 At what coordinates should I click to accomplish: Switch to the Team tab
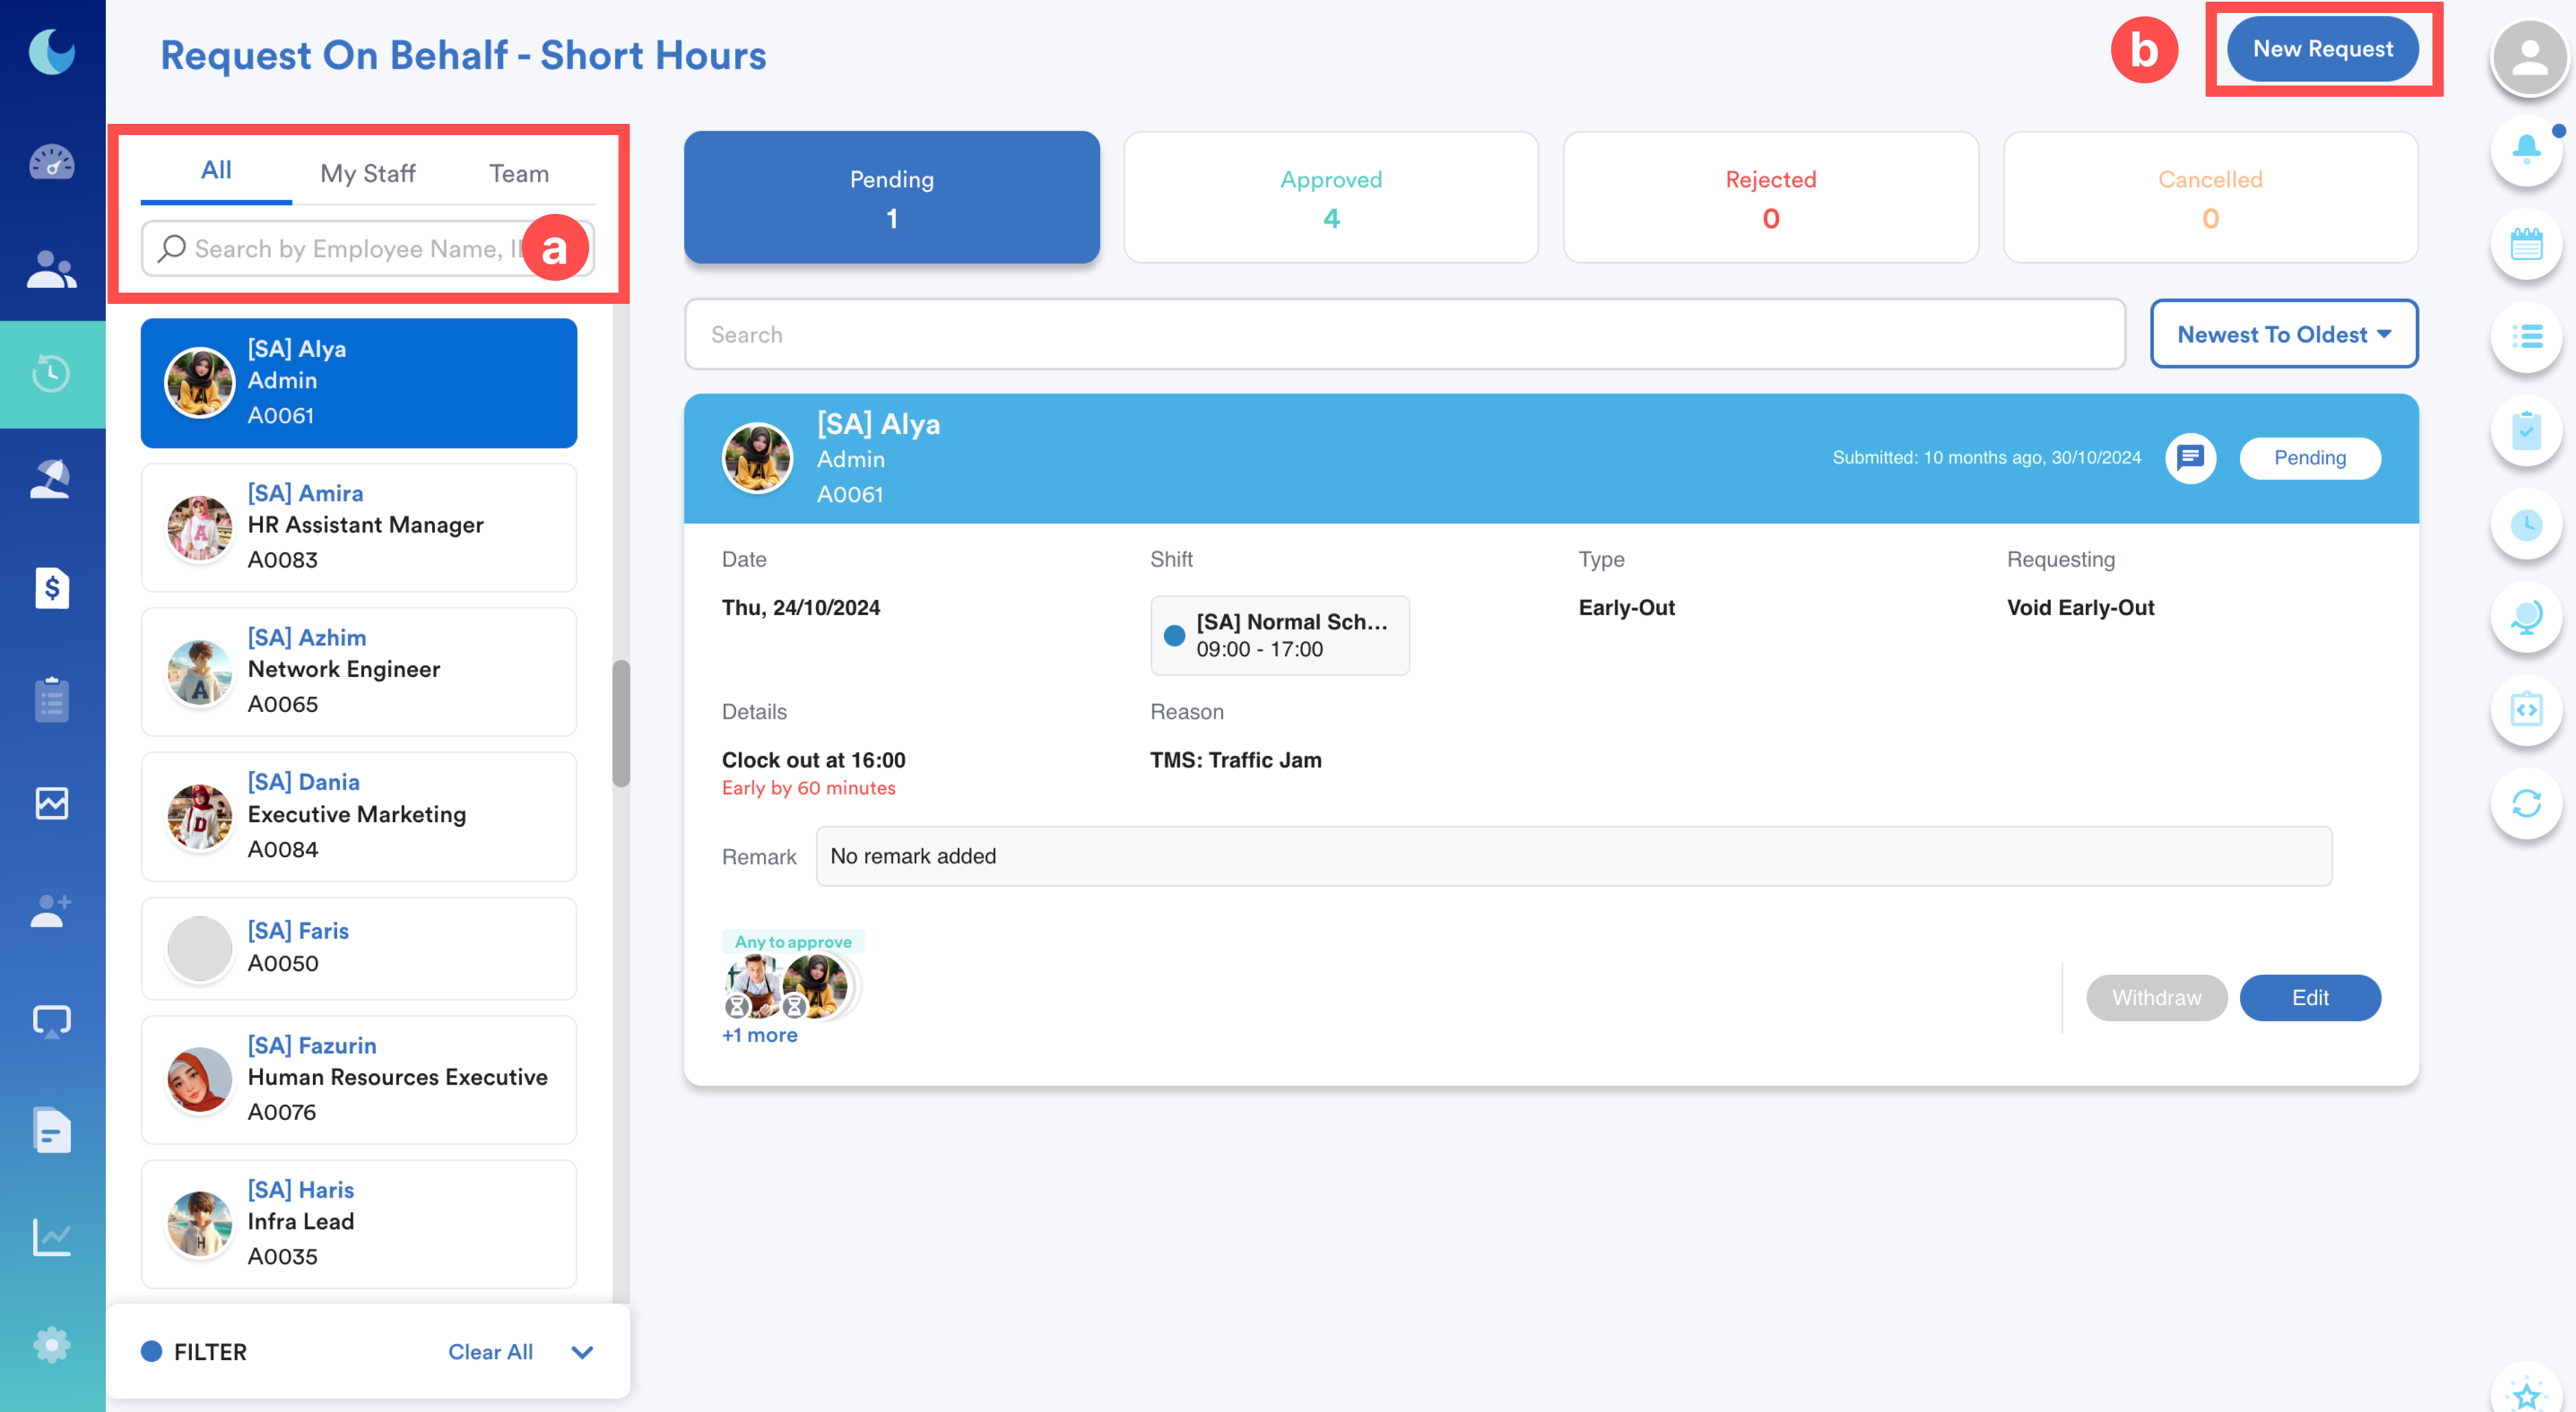click(518, 173)
